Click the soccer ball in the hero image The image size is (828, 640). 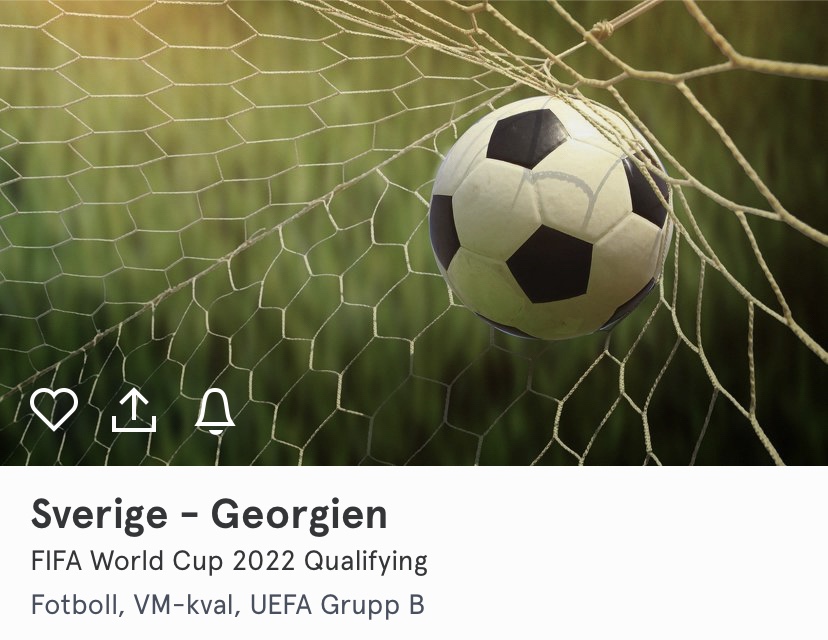tap(551, 218)
